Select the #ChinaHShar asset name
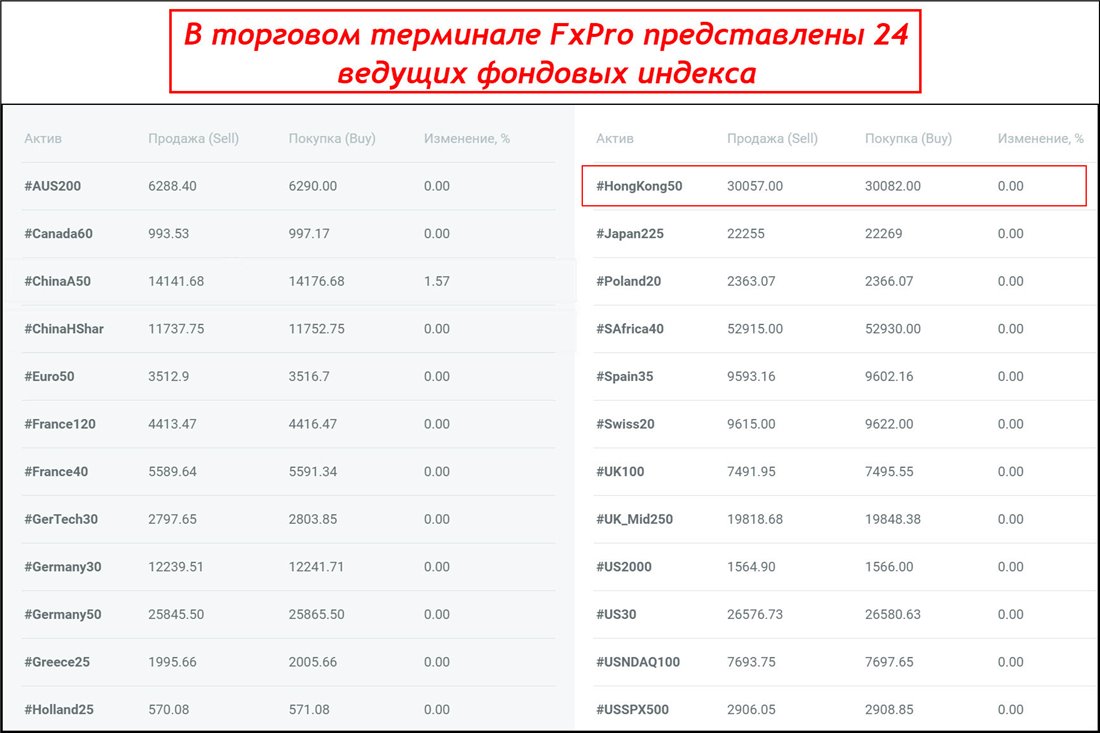 coord(64,329)
